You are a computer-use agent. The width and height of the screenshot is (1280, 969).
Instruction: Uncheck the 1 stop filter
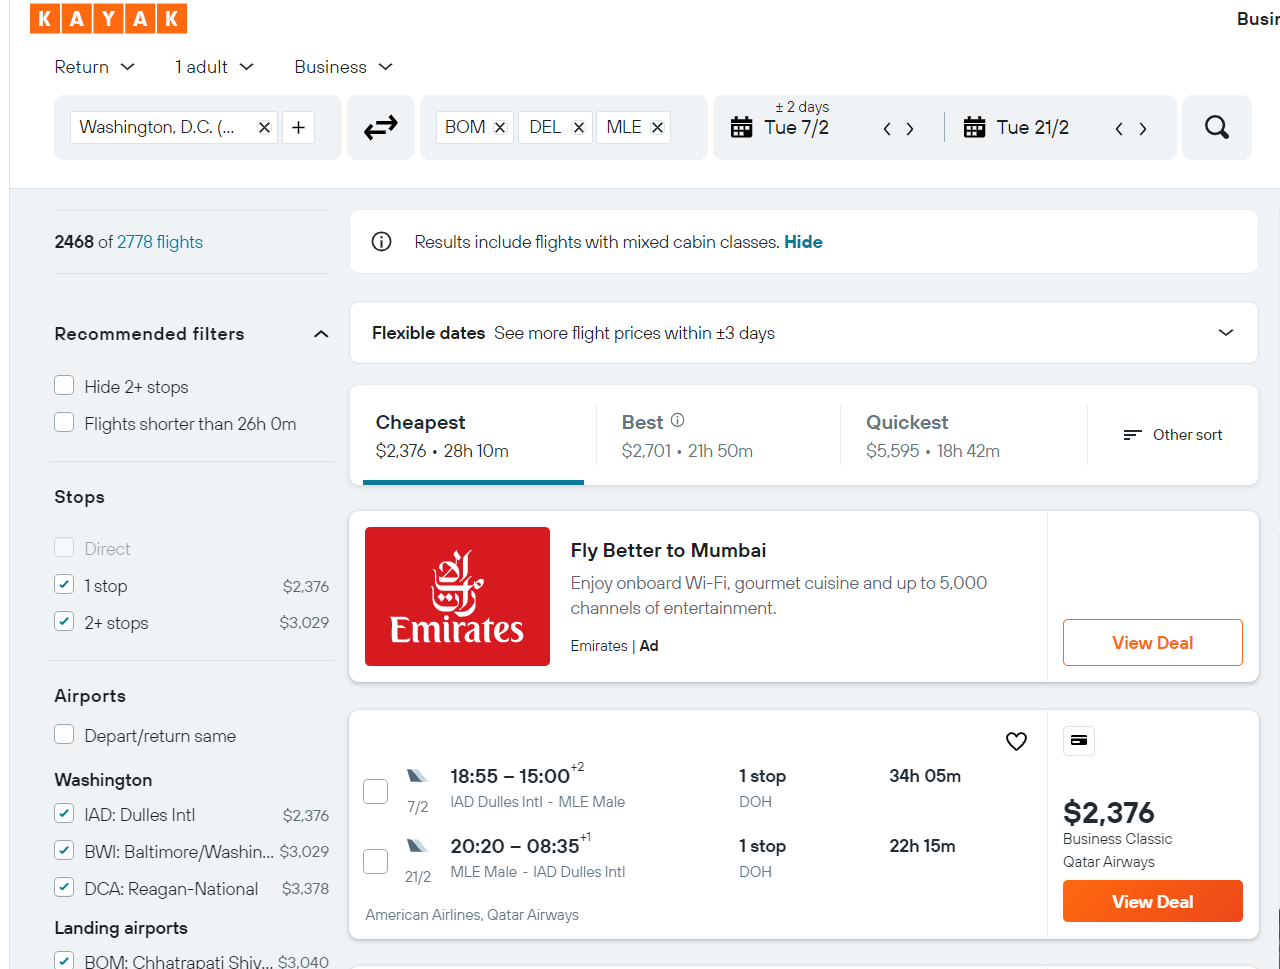(x=64, y=585)
